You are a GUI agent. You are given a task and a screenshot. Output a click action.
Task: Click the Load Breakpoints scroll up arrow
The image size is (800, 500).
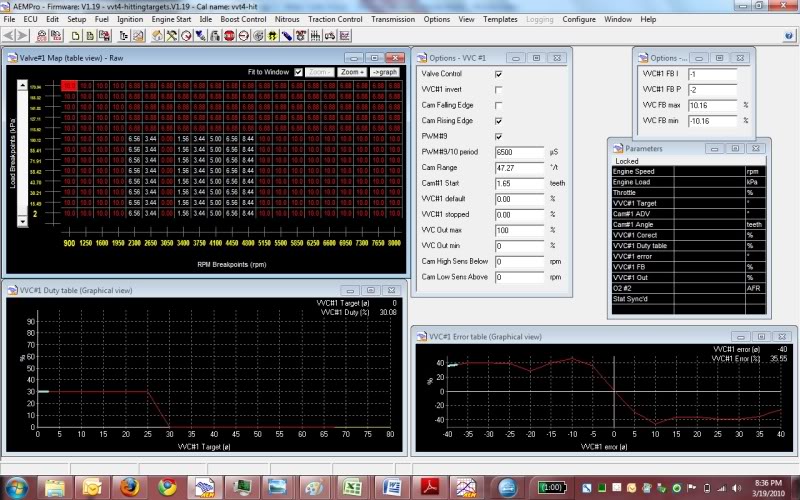[22, 85]
